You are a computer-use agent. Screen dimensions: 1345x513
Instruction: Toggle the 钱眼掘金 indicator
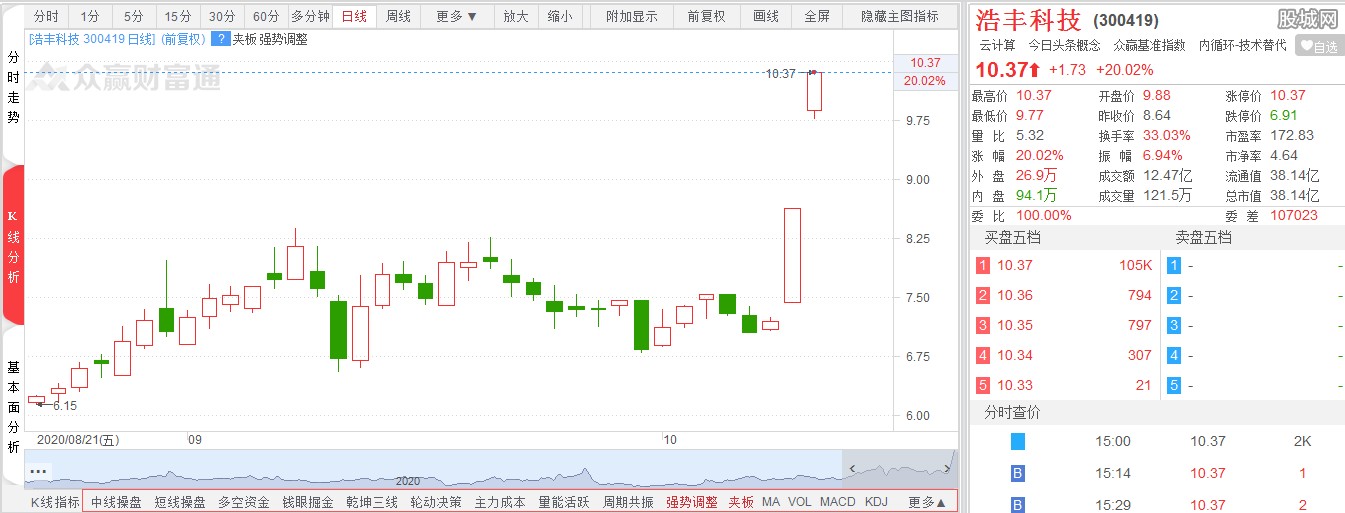(308, 502)
